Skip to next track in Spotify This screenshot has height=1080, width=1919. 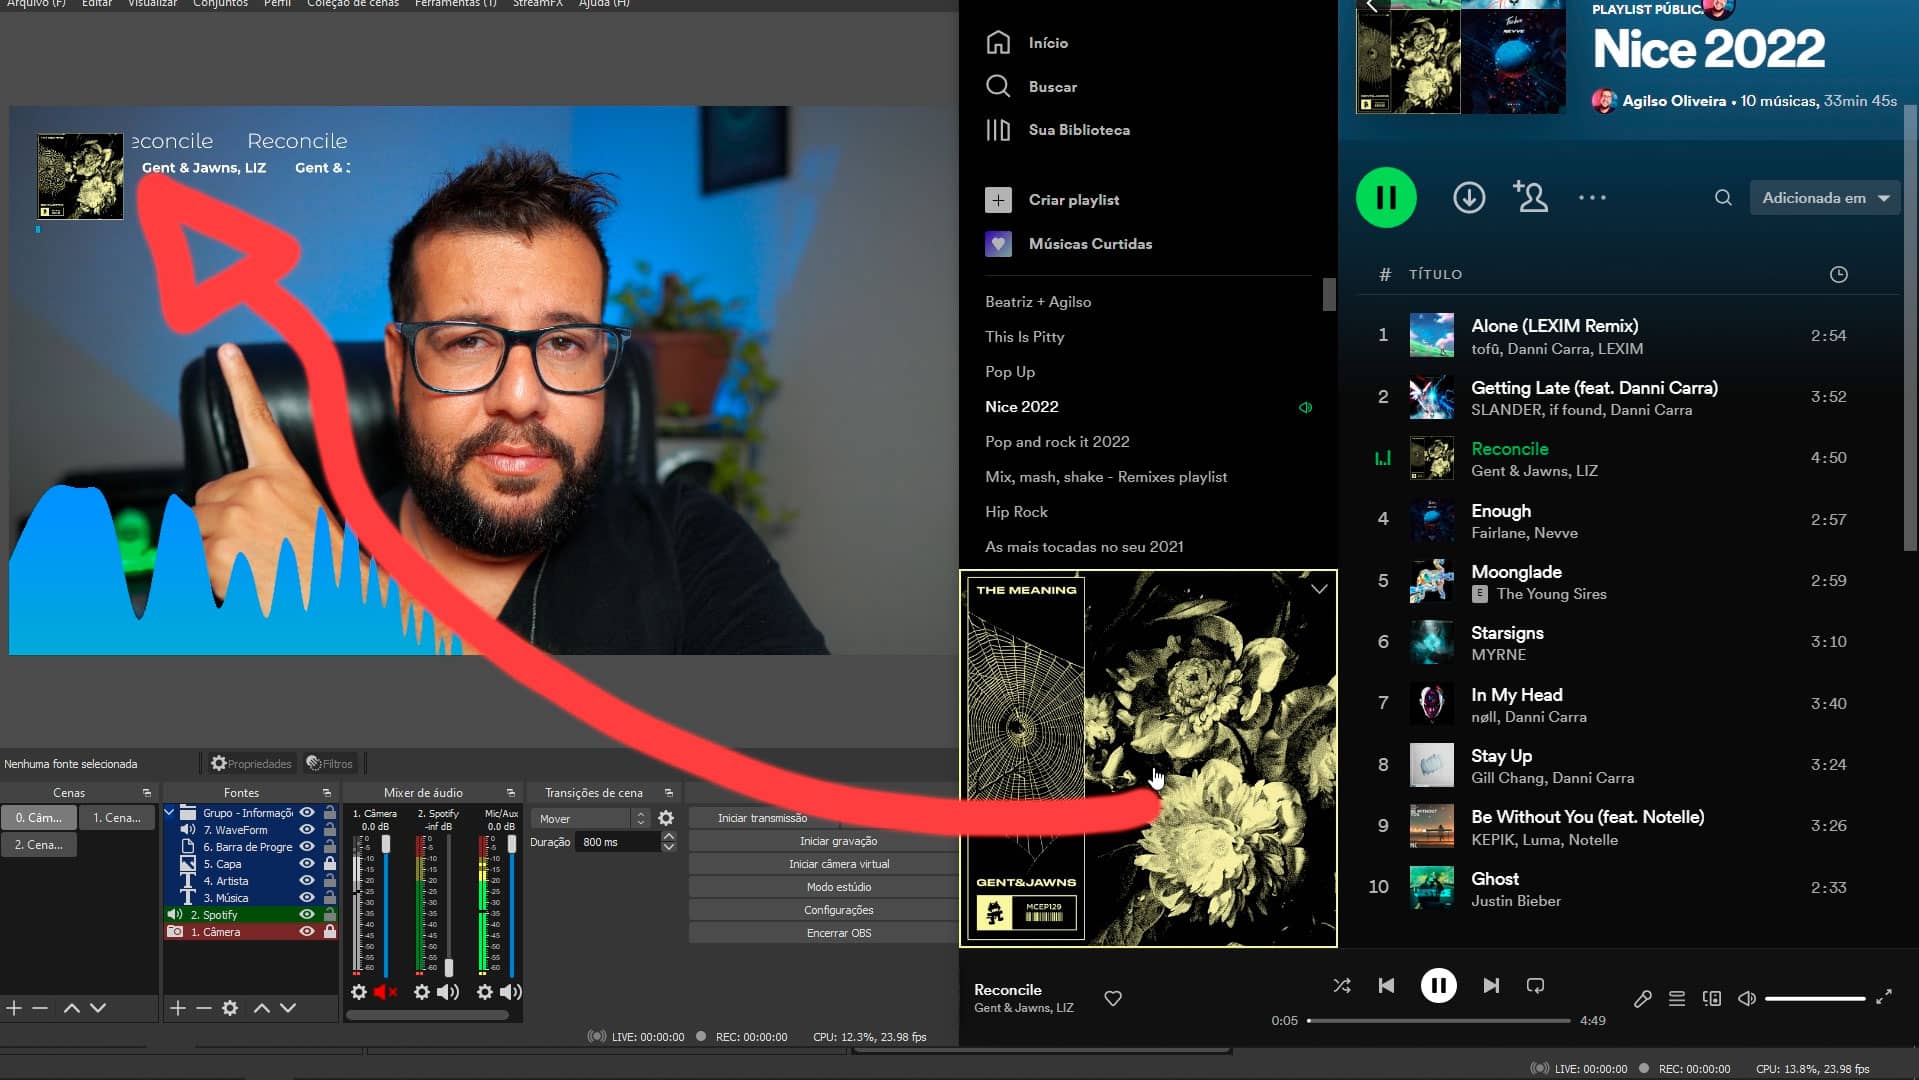[1491, 986]
